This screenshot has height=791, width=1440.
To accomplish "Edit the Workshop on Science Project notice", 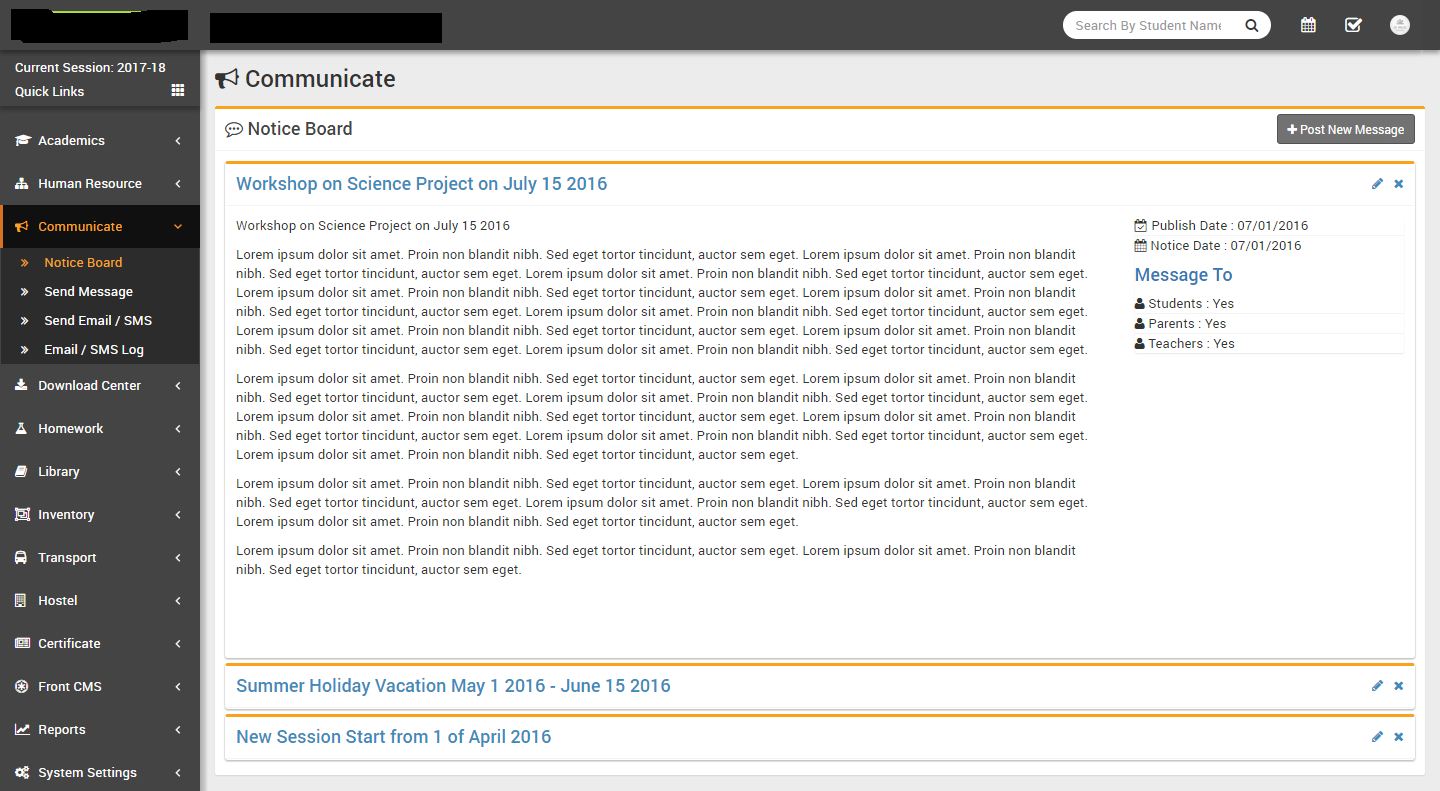I will [1377, 183].
